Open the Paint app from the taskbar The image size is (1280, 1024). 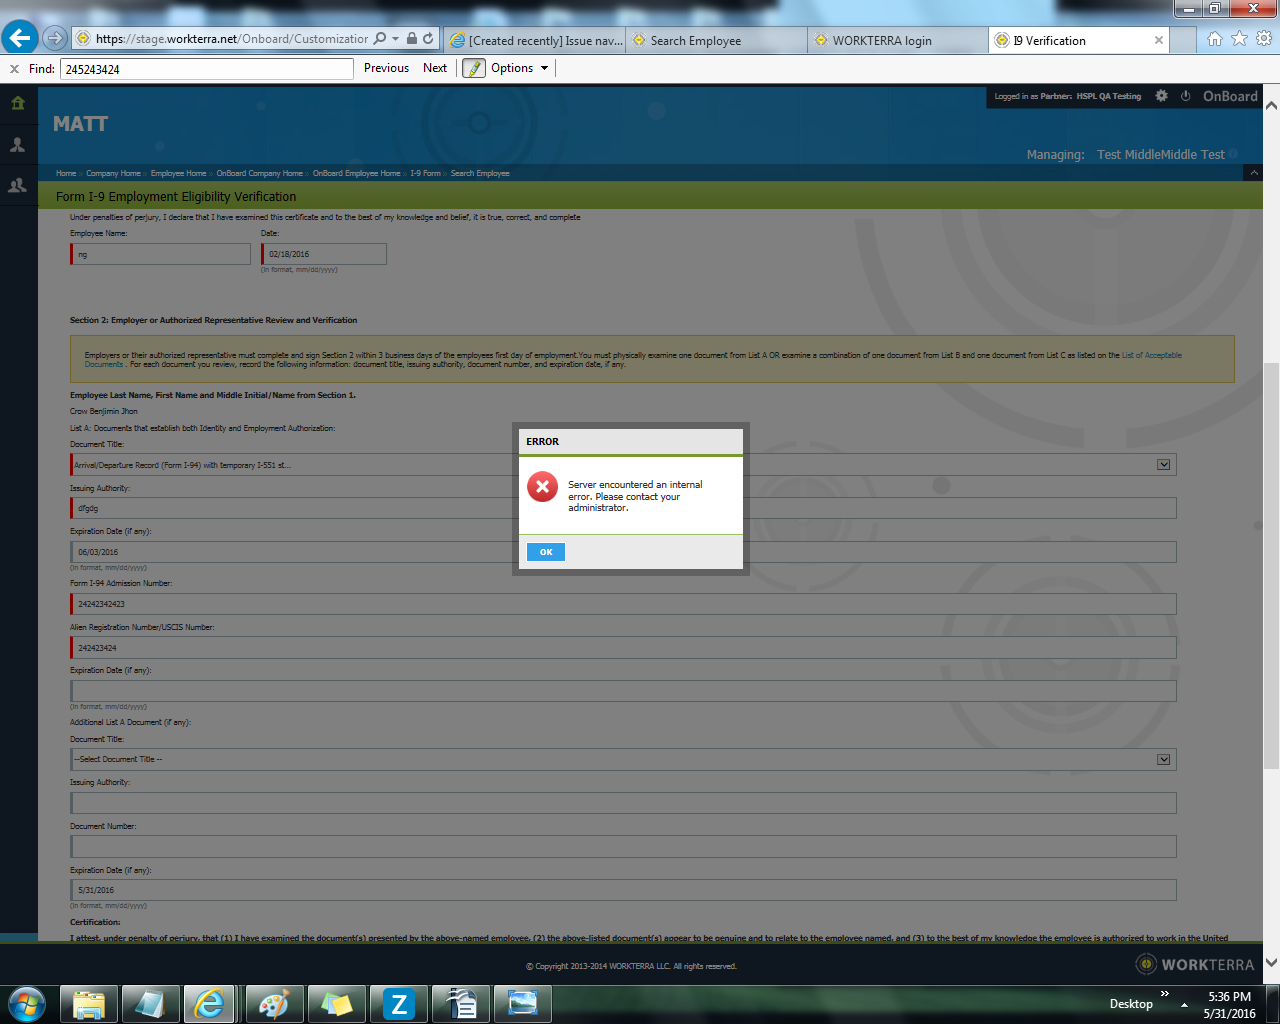(x=274, y=1003)
